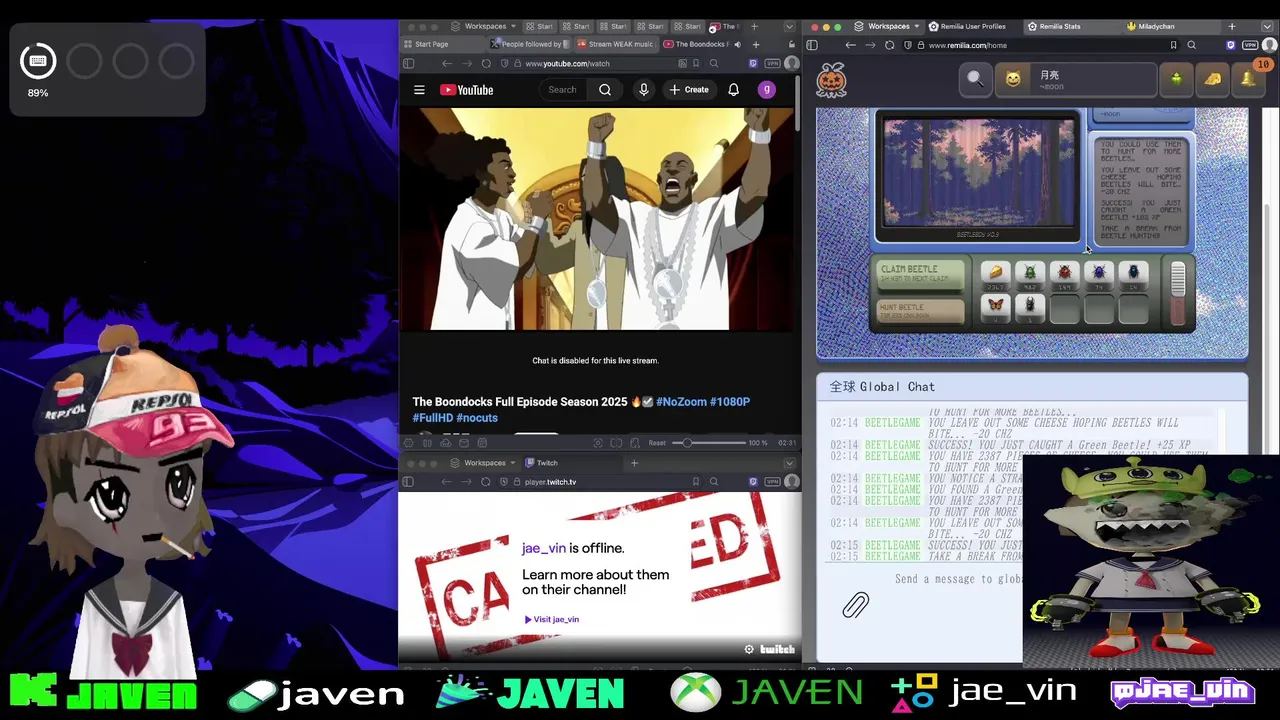Viewport: 1280px width, 720px height.
Task: Click the Remilia pumpkin logo
Action: [832, 79]
